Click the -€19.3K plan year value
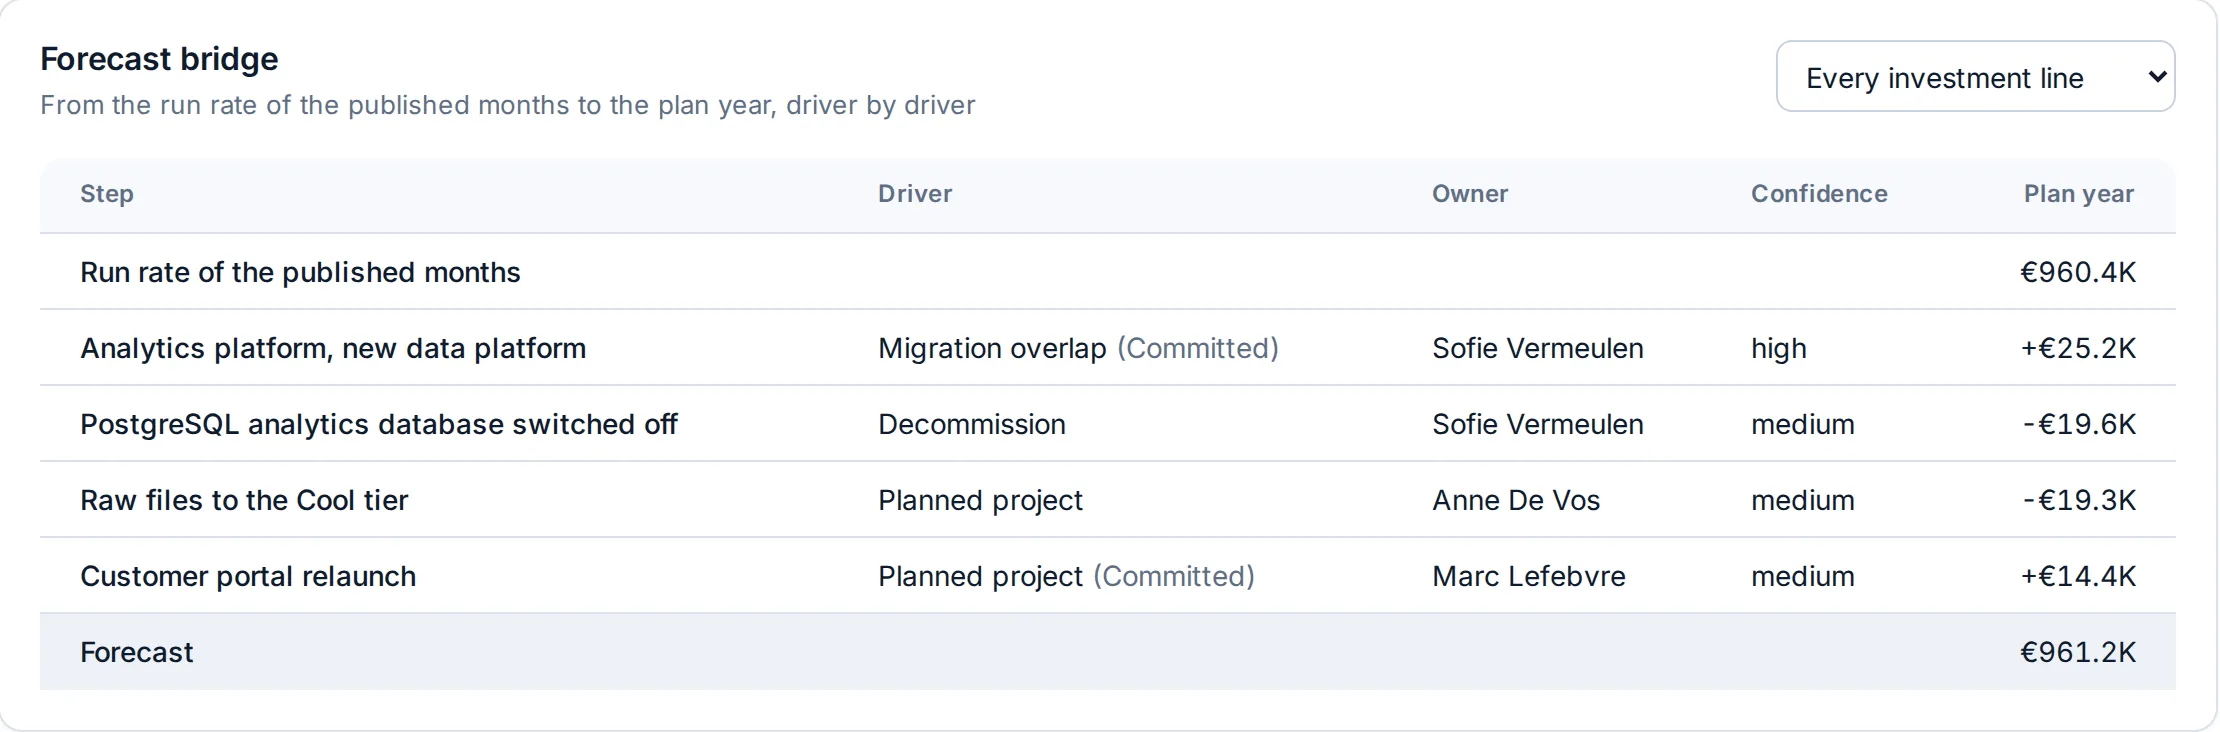Screen dimensions: 2220x732 coord(2079,500)
